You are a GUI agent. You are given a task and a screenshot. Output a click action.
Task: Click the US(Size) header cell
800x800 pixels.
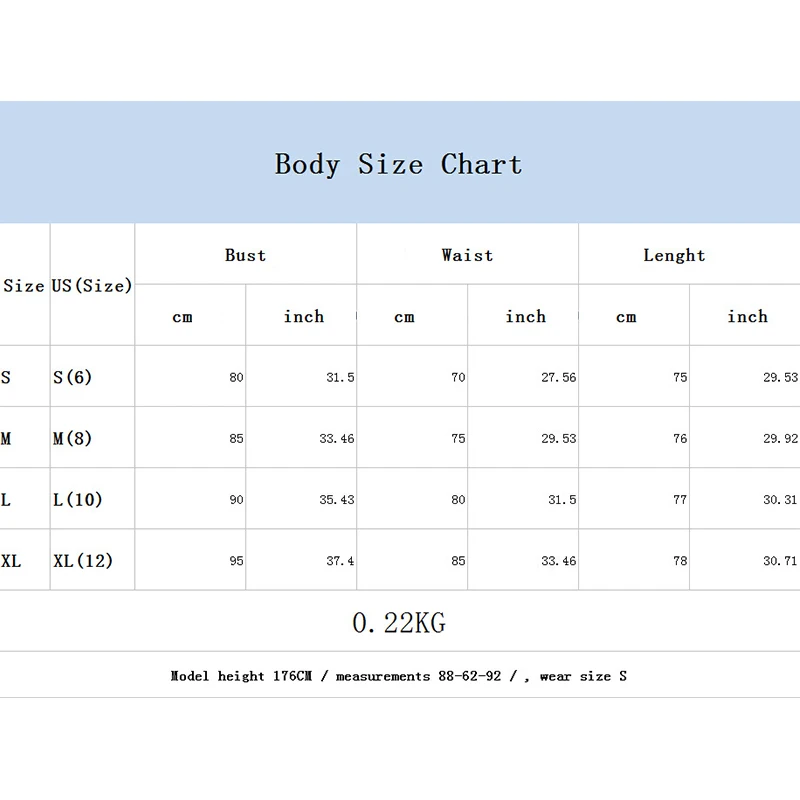tap(92, 285)
